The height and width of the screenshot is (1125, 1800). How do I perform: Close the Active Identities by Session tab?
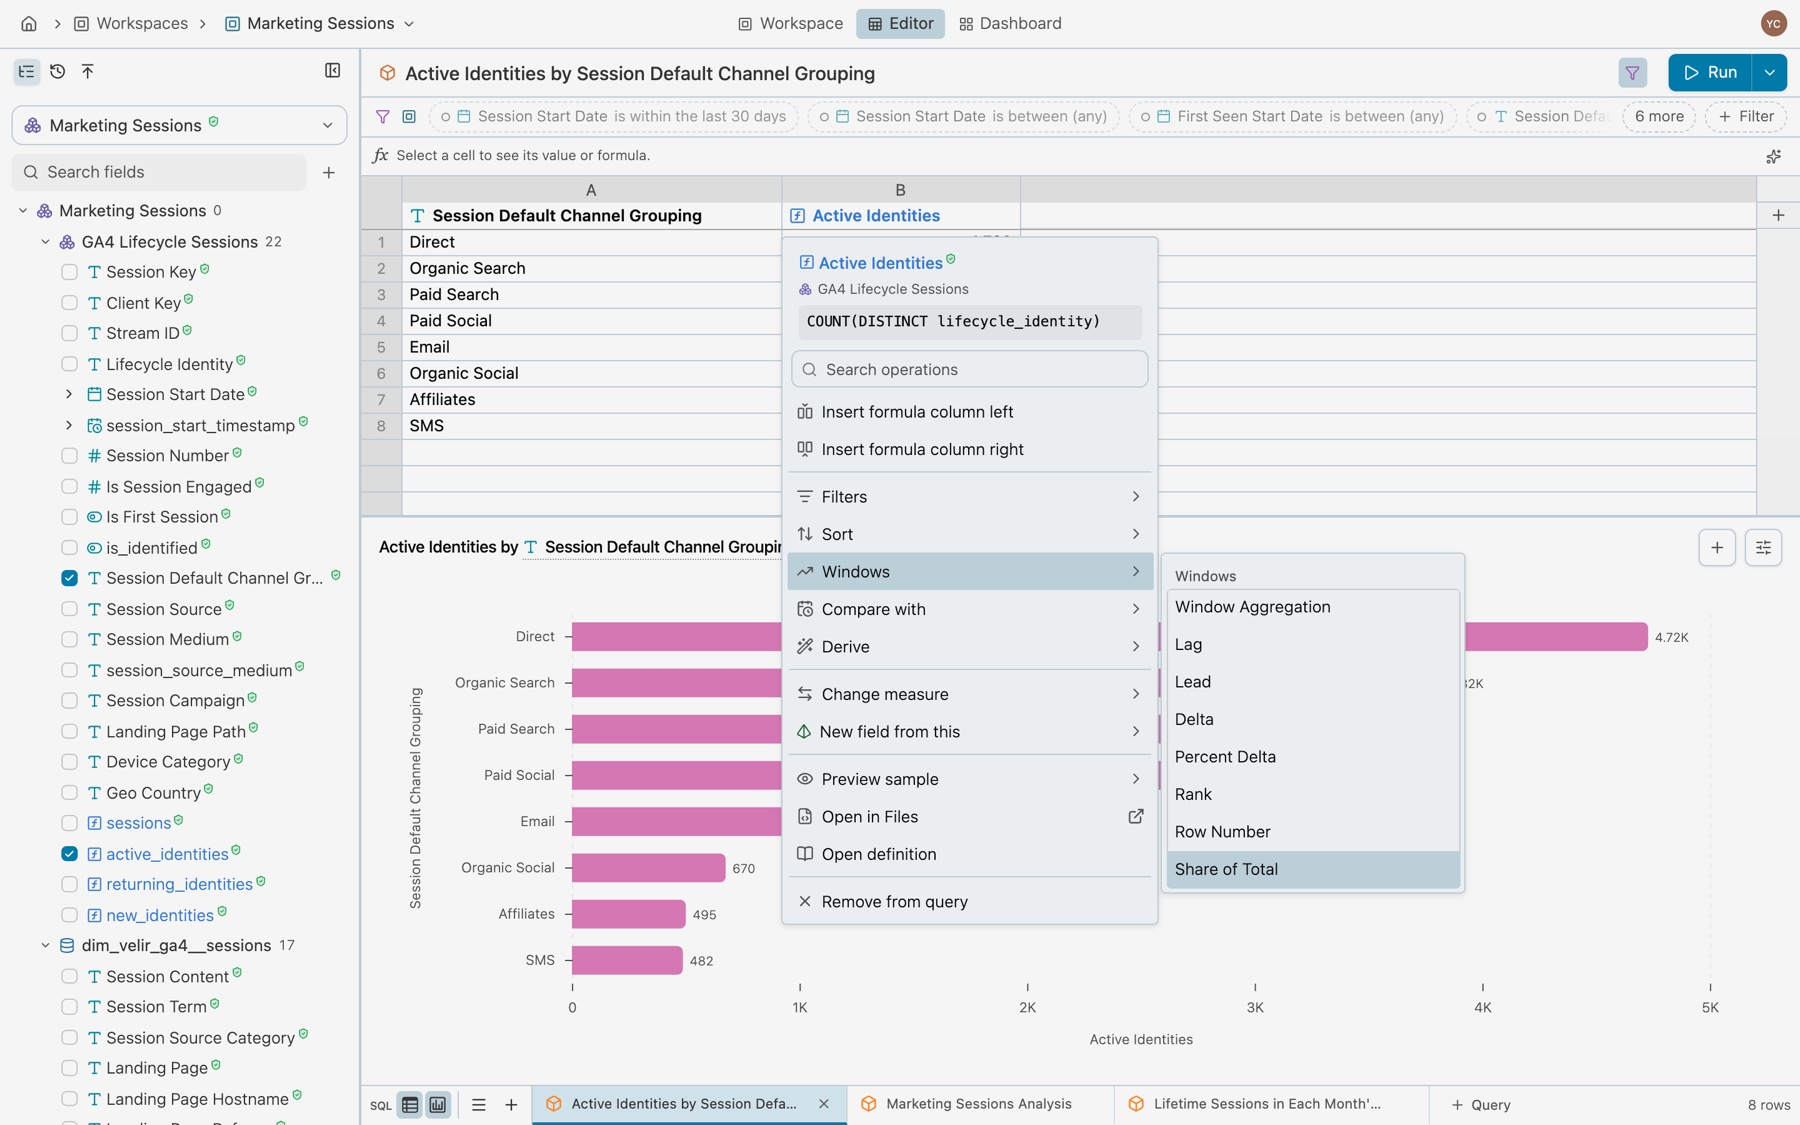coord(824,1104)
